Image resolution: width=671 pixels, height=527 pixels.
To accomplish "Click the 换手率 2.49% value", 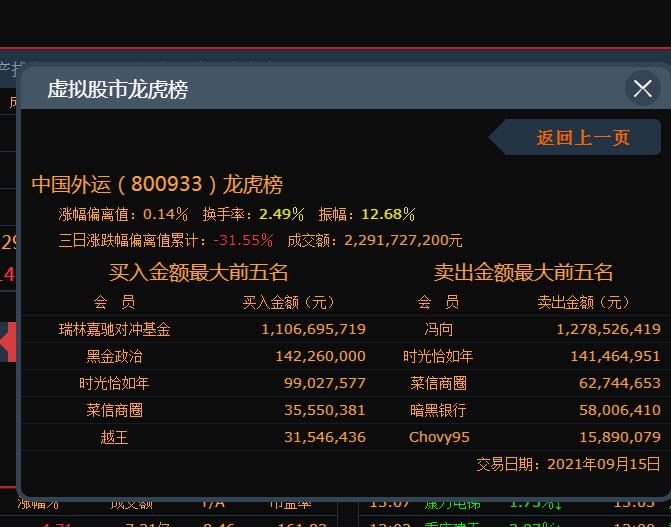I will point(281,214).
